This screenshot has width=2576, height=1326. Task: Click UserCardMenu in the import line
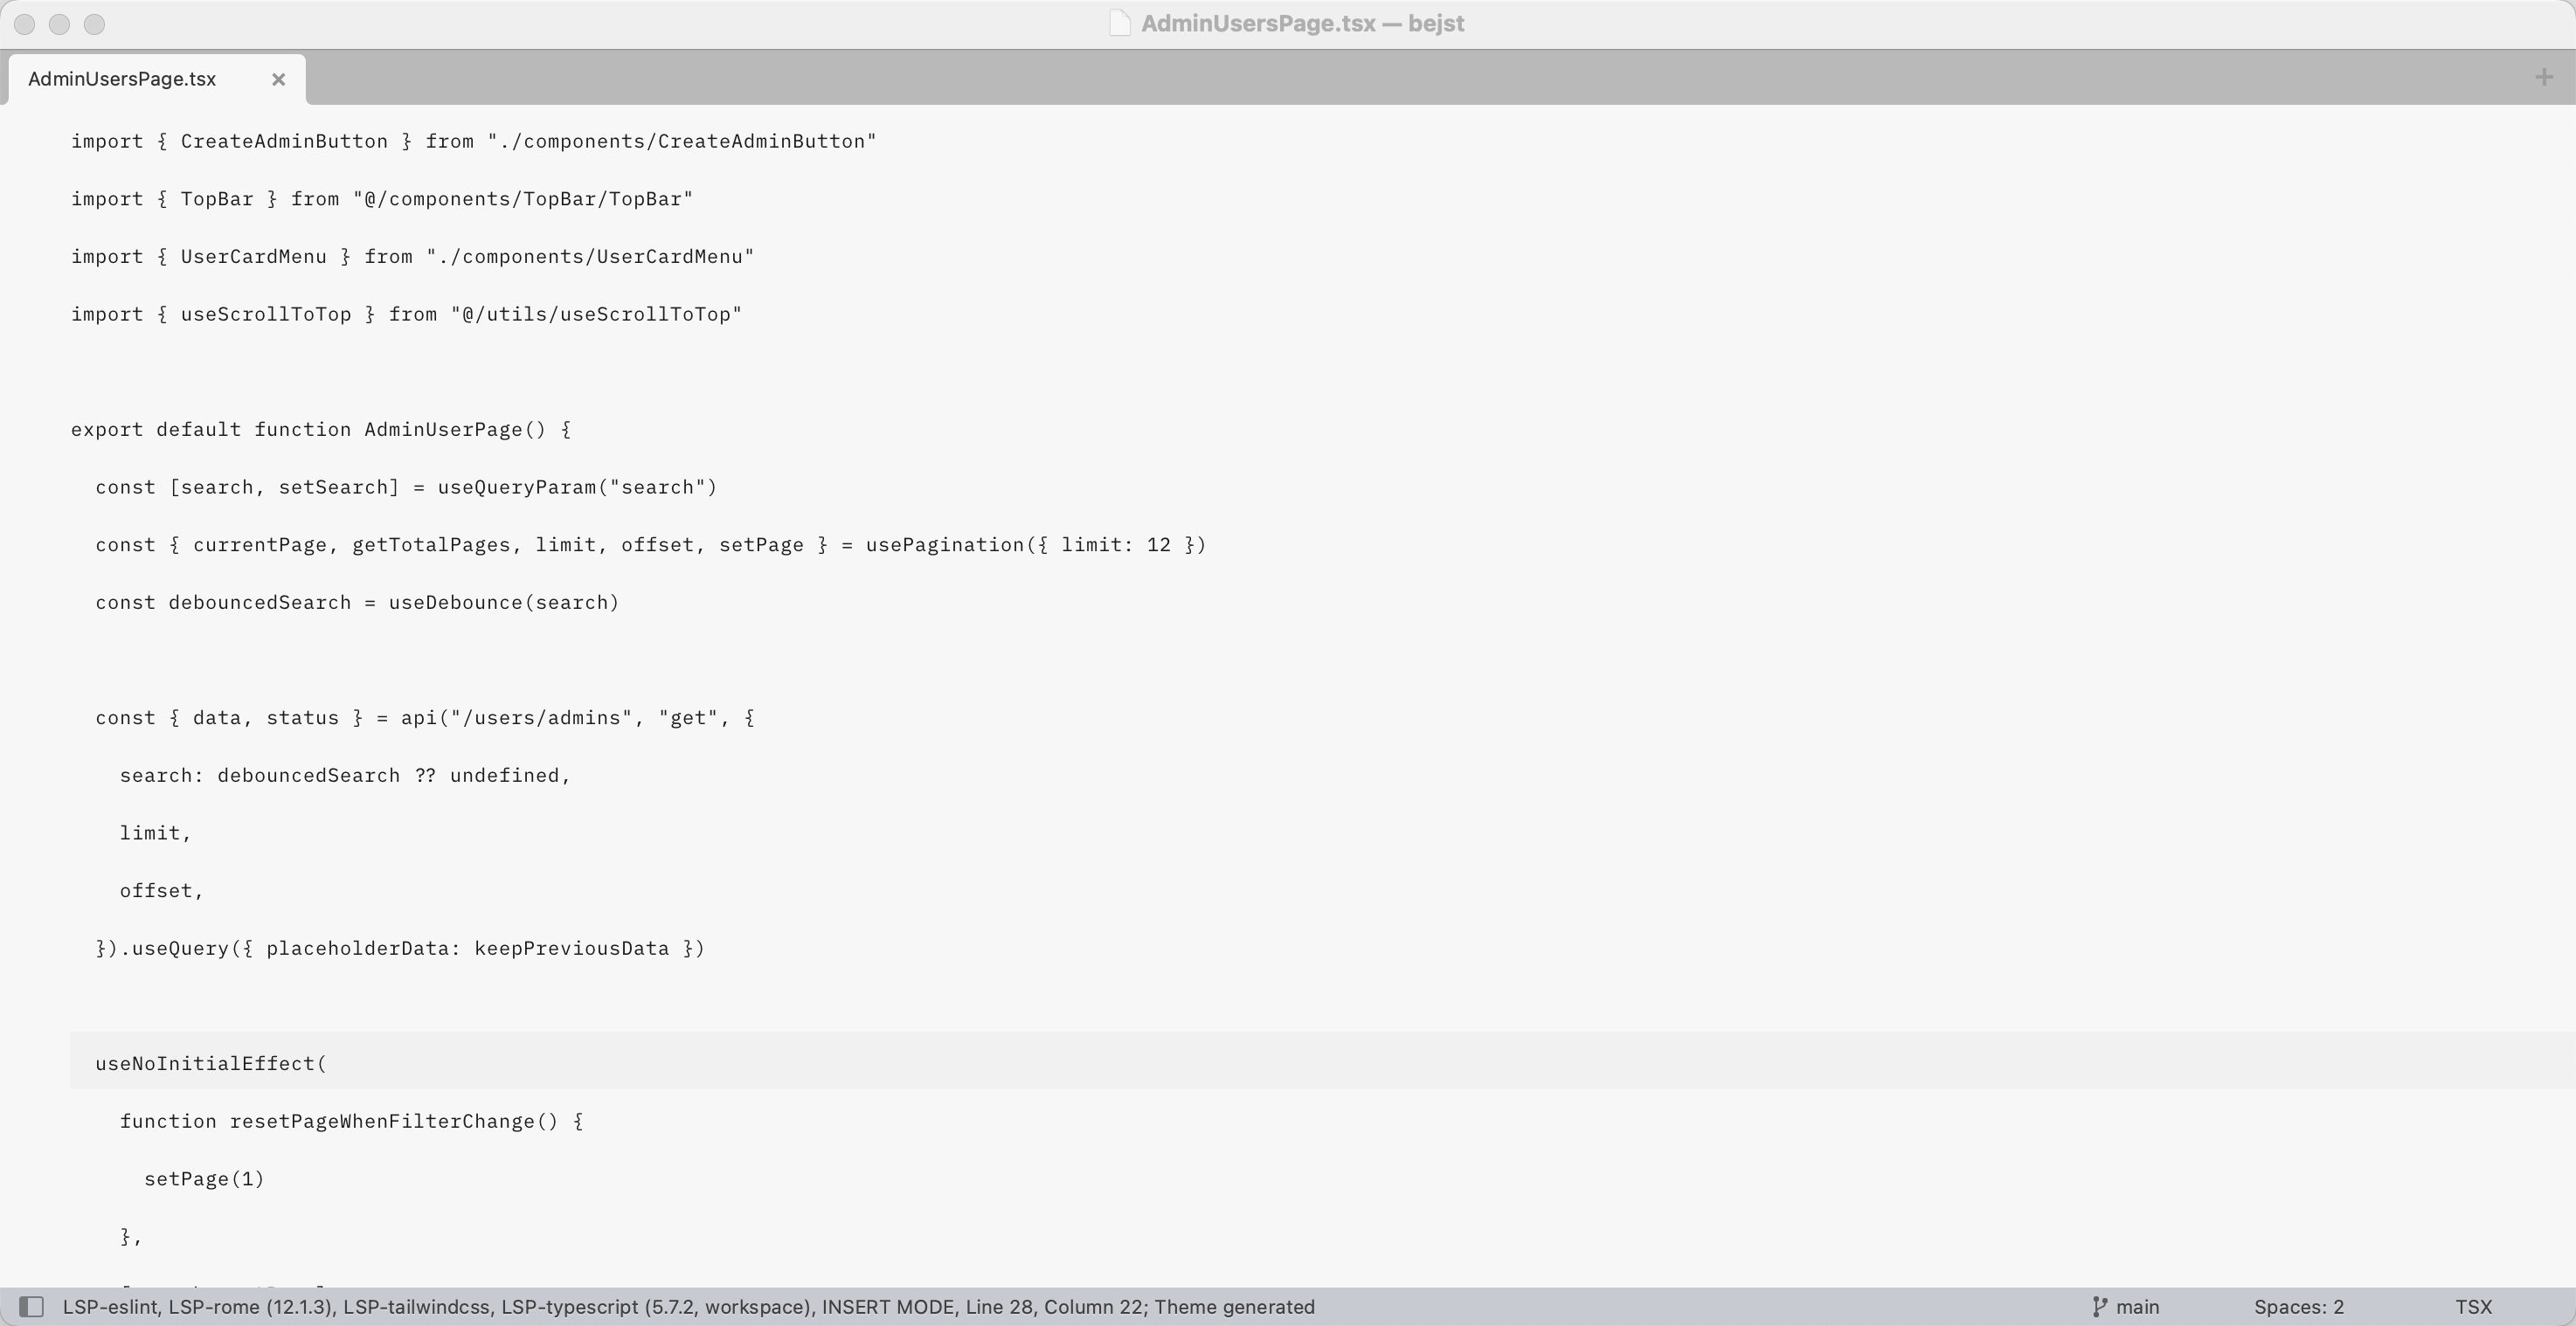(253, 257)
